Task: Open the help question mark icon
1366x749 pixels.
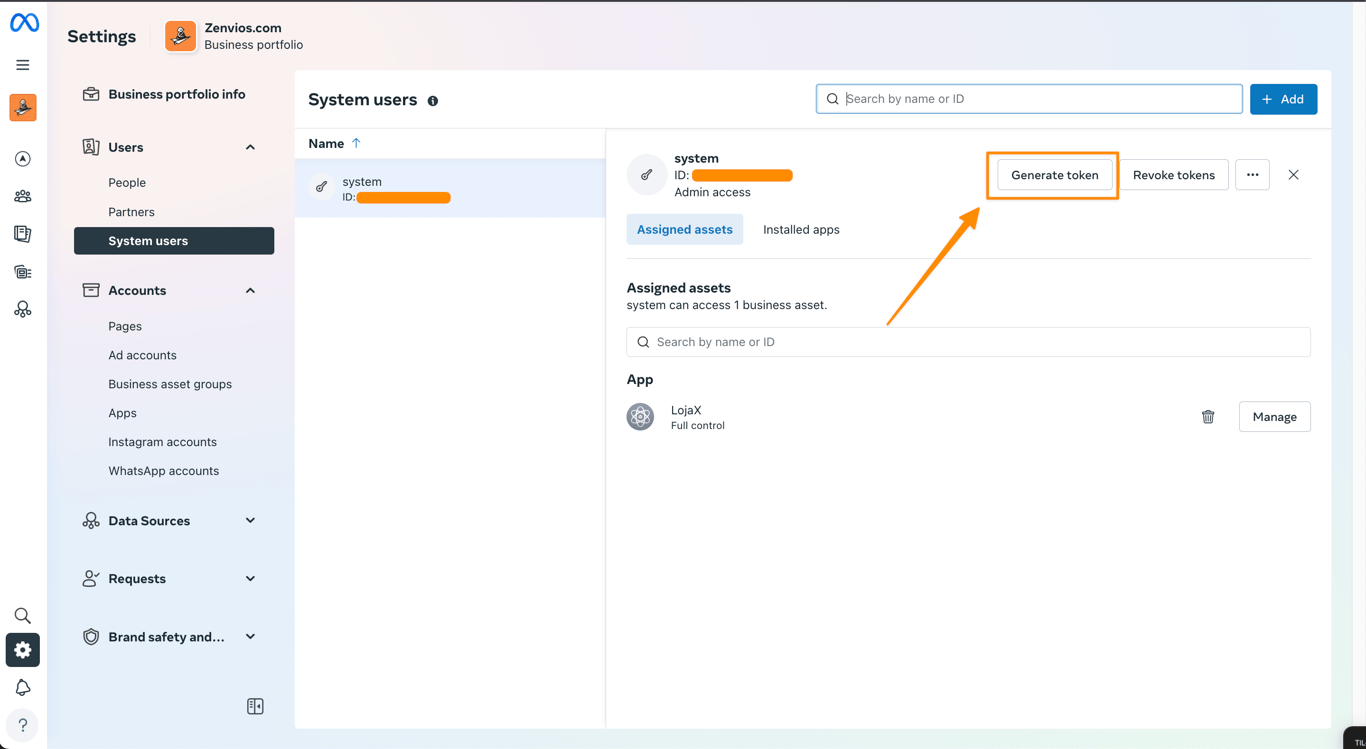Action: pos(23,725)
